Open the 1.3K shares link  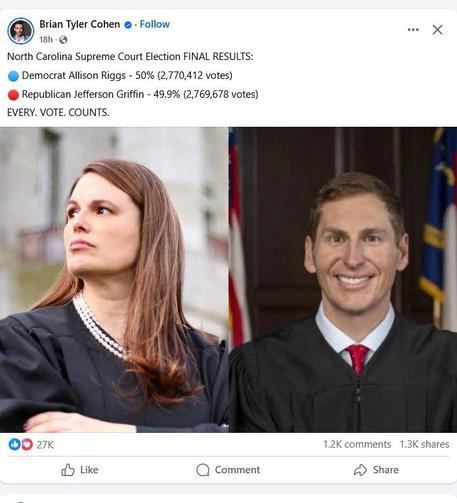(x=424, y=444)
